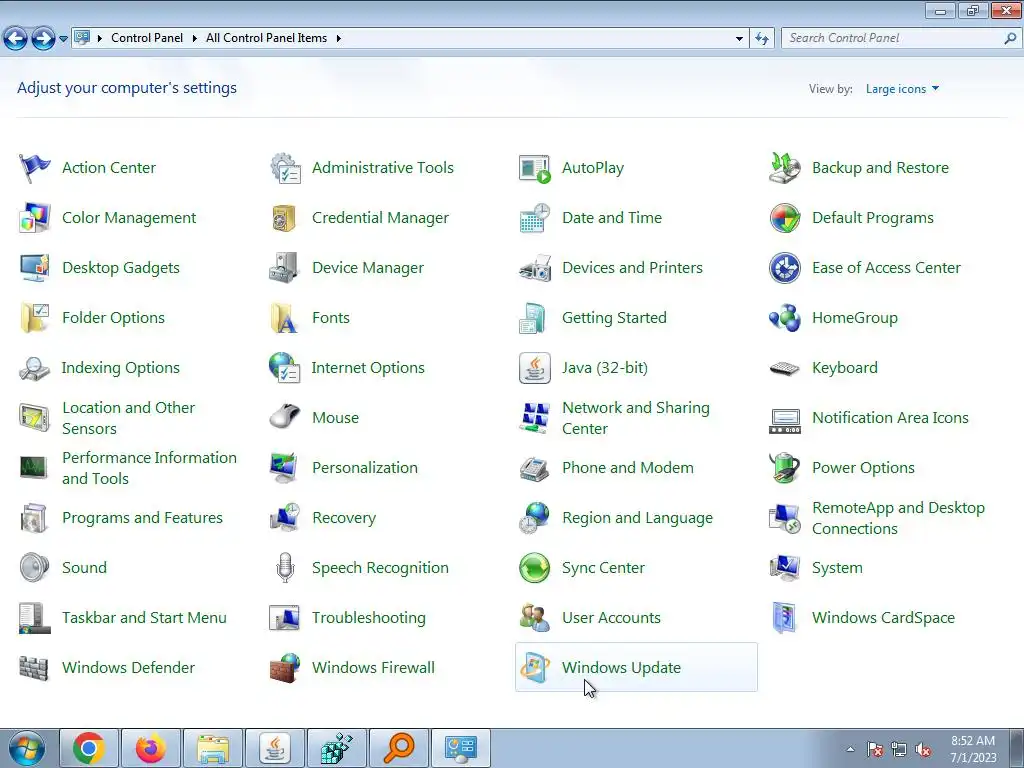
Task: Click the Backup and Restore icon
Action: coord(784,168)
